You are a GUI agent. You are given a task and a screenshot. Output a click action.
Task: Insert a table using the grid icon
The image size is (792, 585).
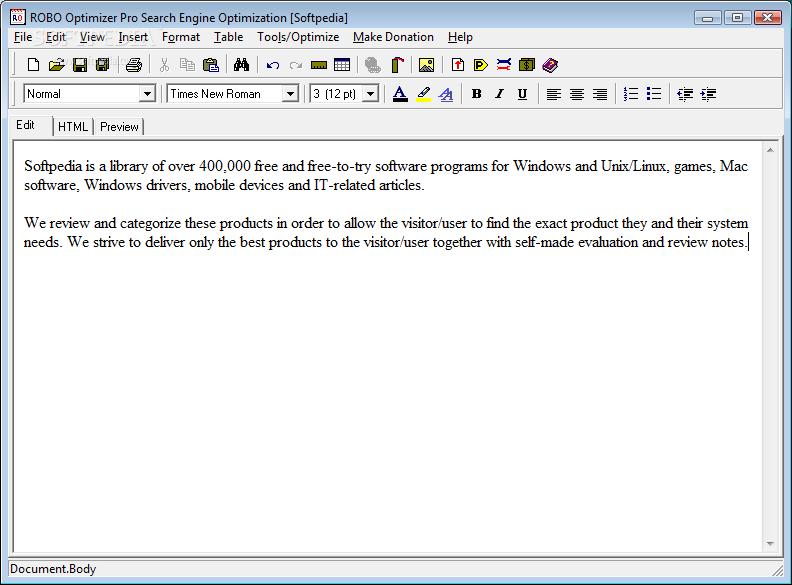tap(342, 65)
